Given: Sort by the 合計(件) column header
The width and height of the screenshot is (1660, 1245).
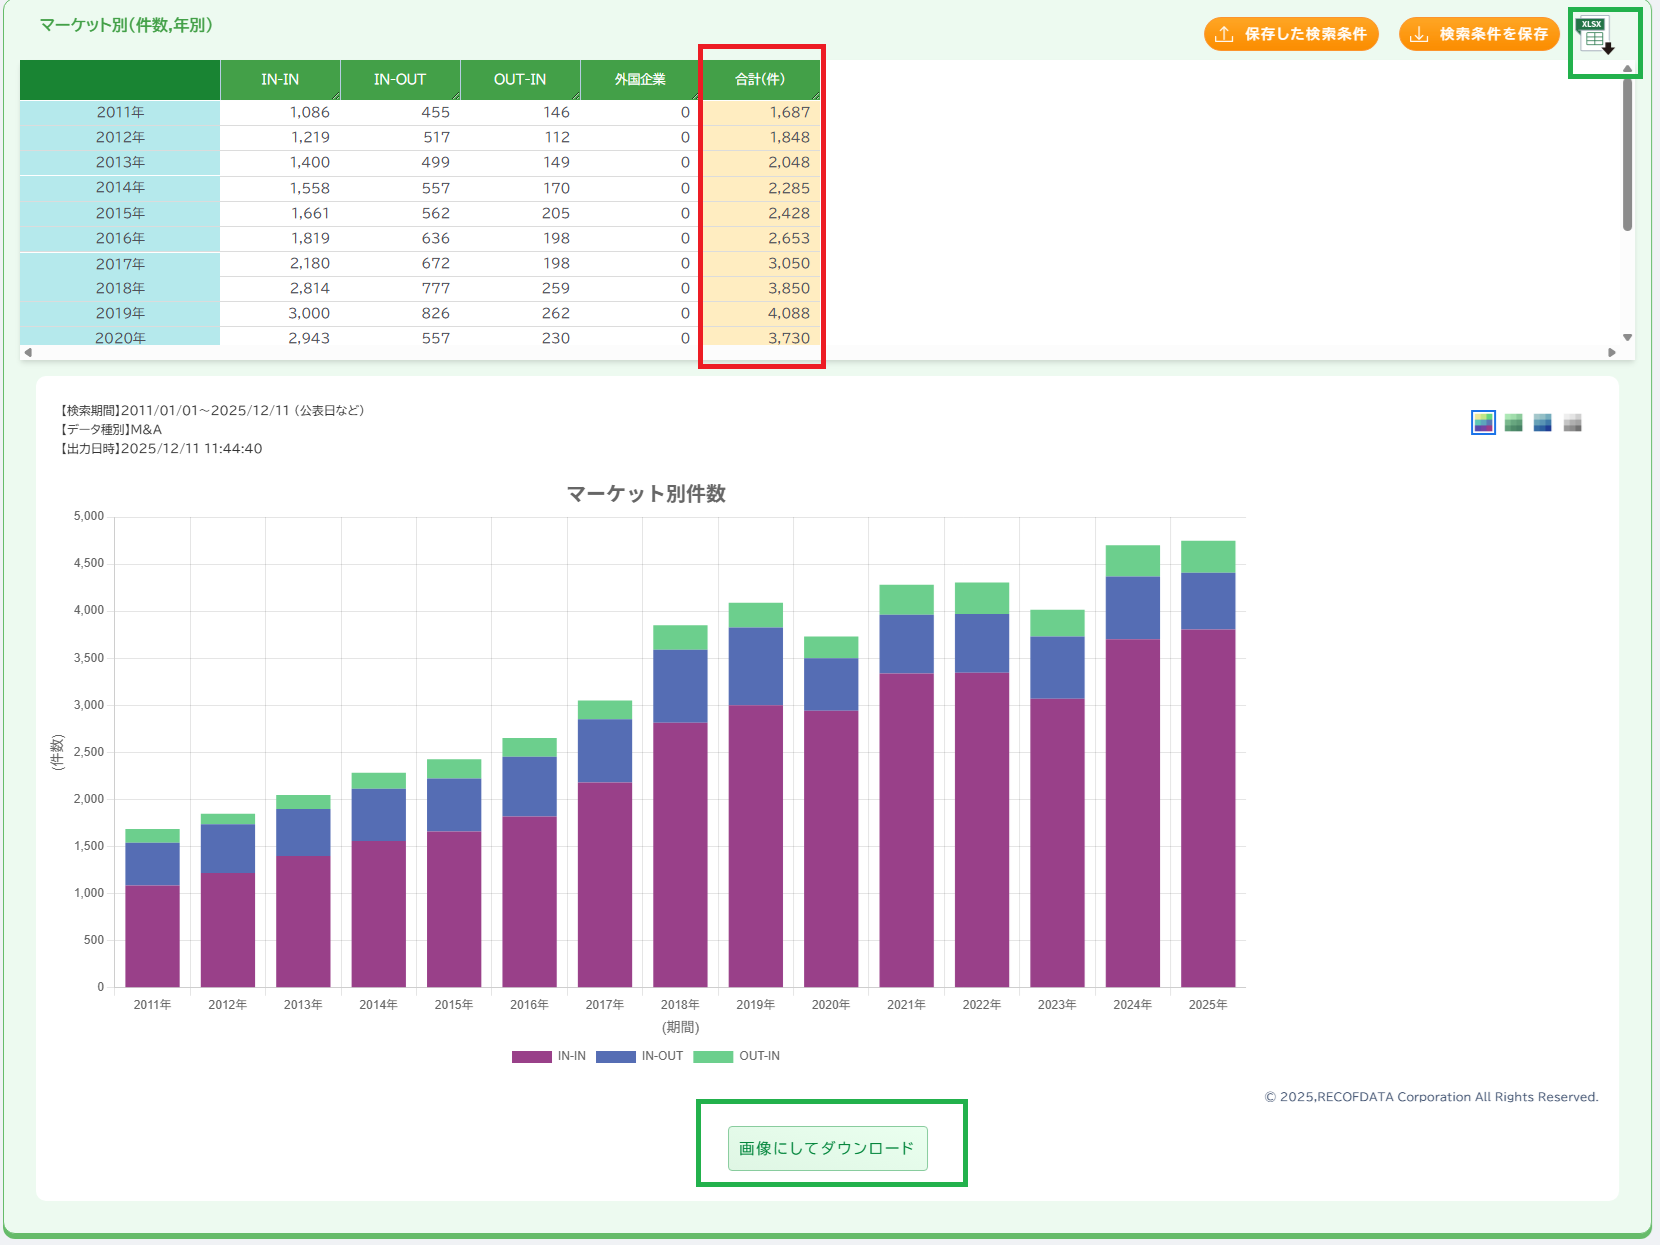Looking at the screenshot, I should [760, 80].
